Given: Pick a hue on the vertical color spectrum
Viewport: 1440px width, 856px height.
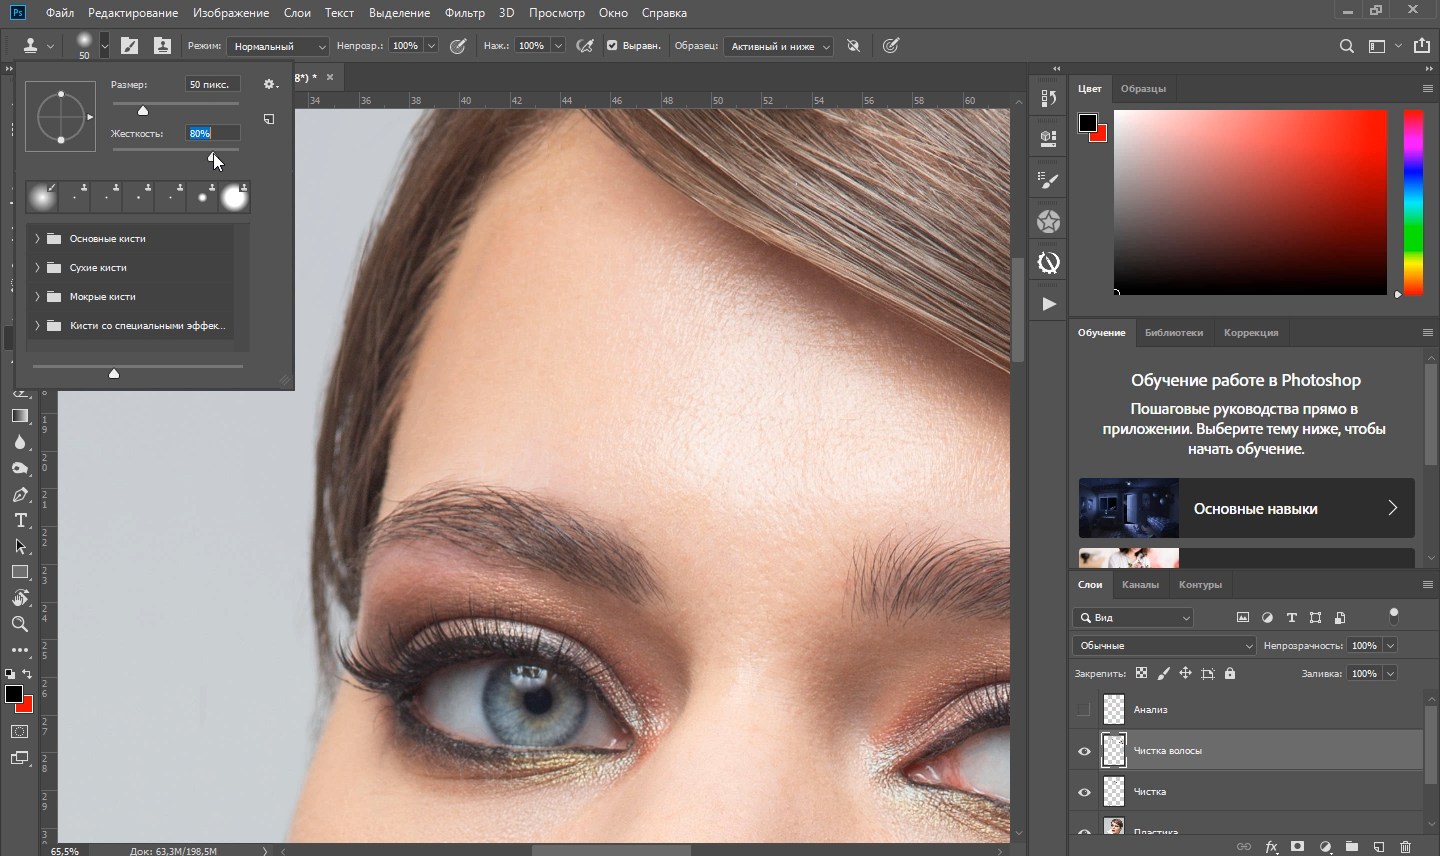Looking at the screenshot, I should tap(1413, 202).
